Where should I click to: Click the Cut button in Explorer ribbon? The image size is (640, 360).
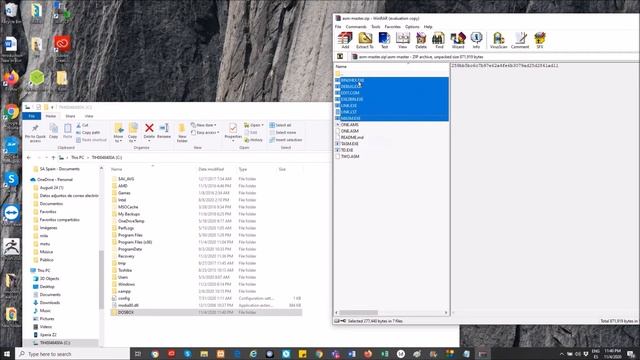pyautogui.click(x=82, y=125)
